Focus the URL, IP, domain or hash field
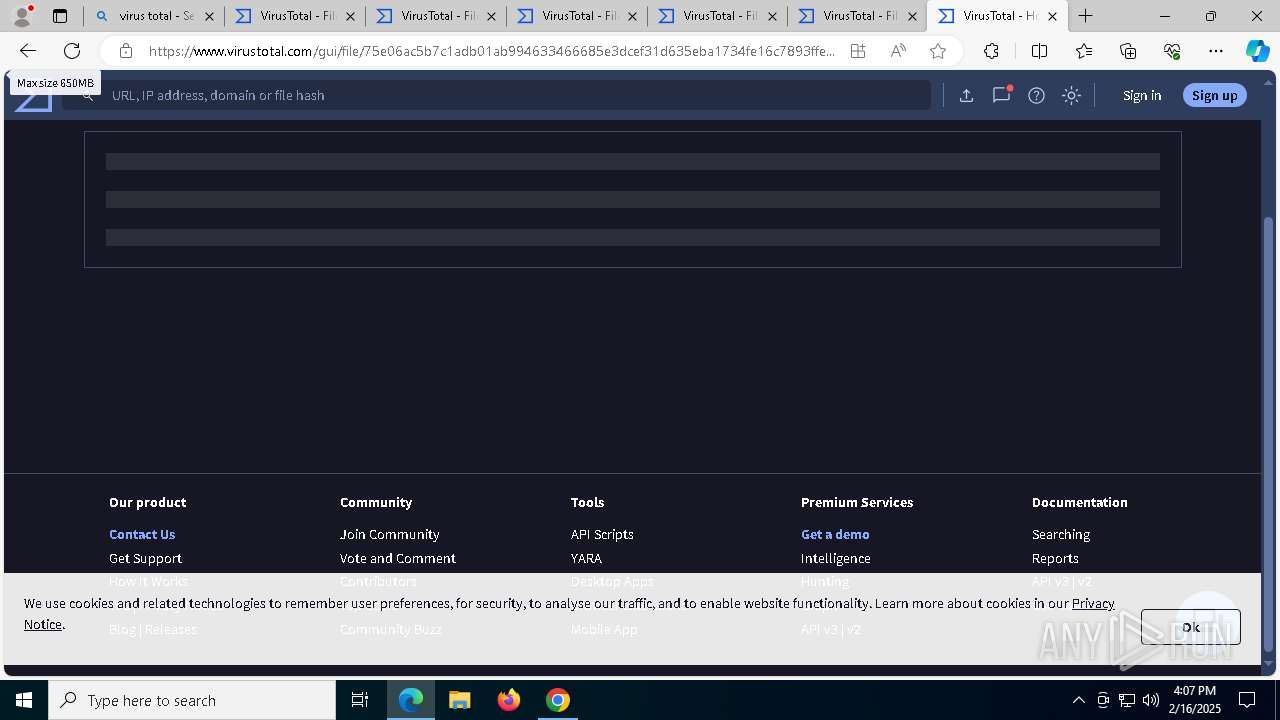Image resolution: width=1280 pixels, height=720 pixels. click(497, 95)
